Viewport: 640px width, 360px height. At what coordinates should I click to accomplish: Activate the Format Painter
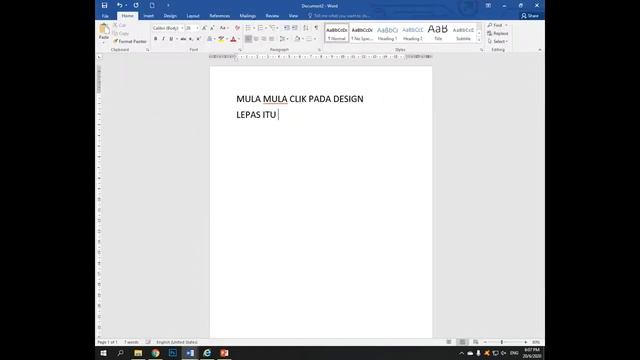point(130,41)
